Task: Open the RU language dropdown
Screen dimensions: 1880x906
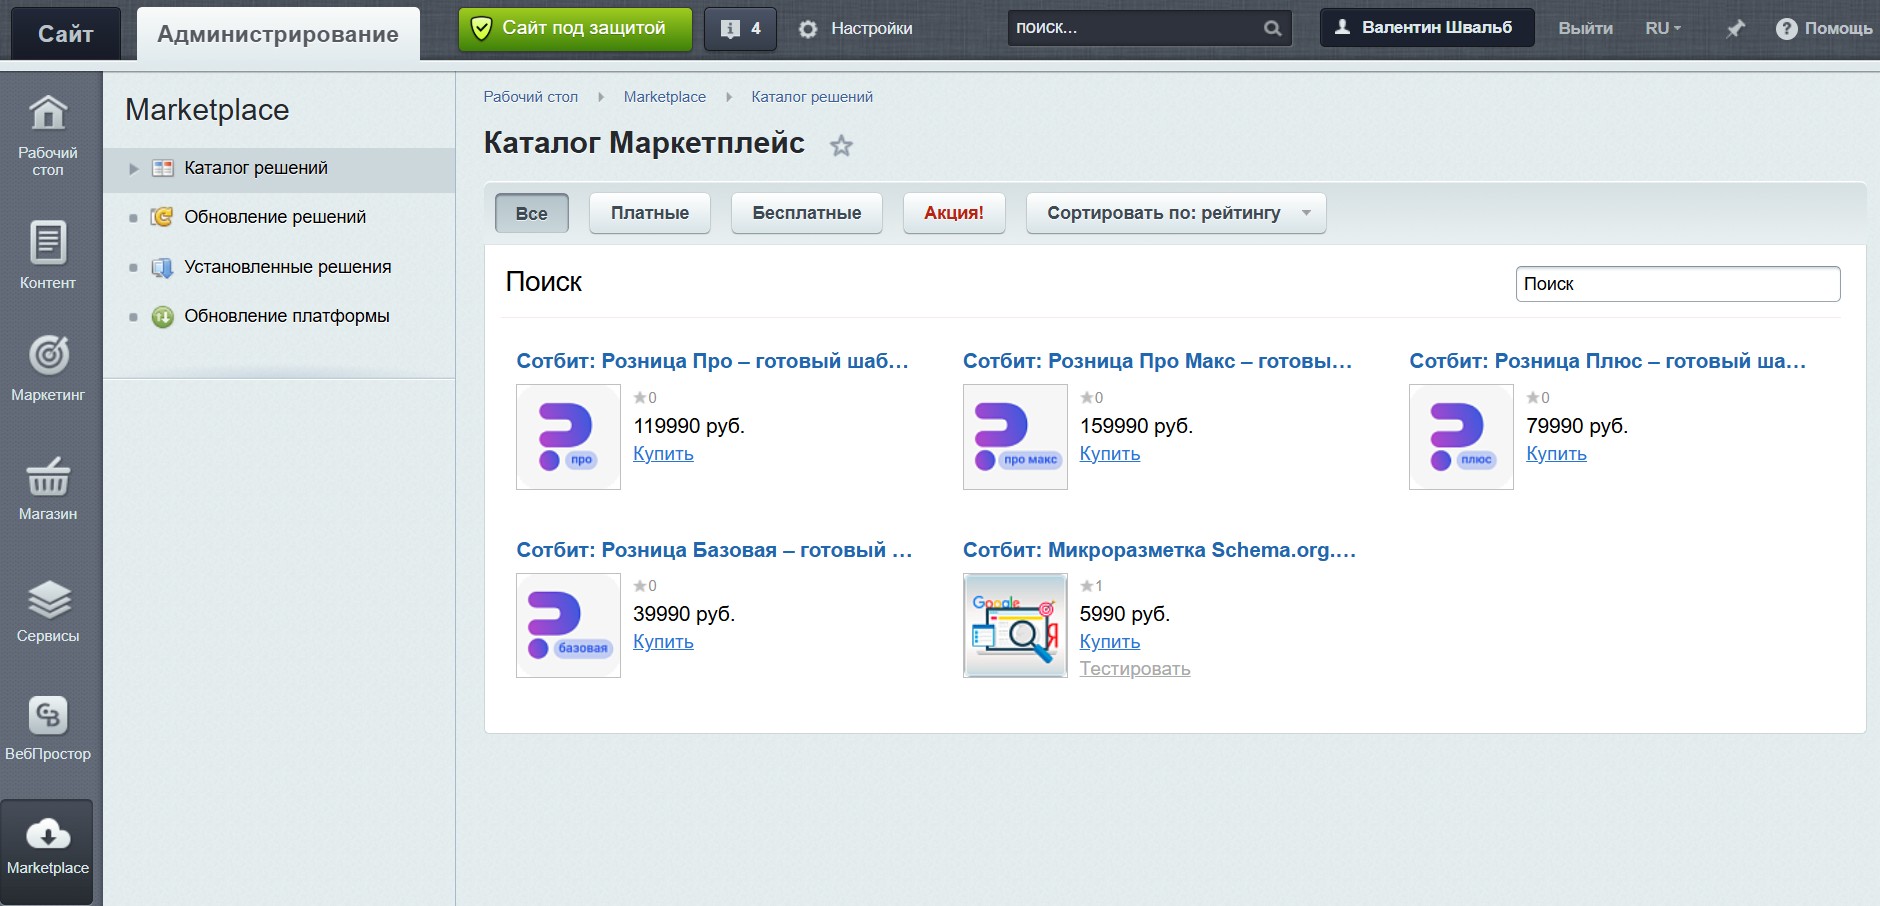Action: (1663, 29)
